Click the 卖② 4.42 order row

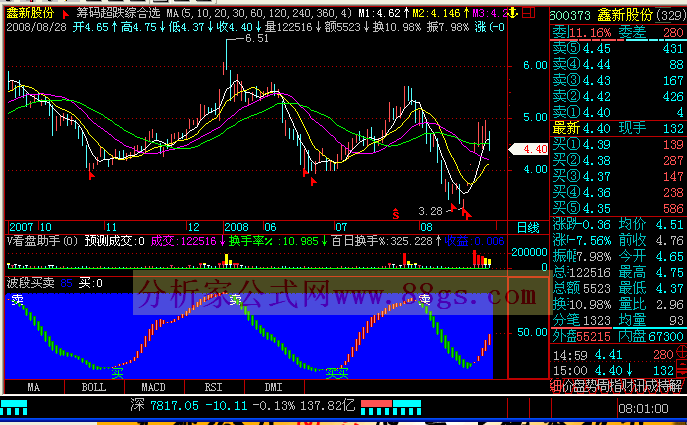(618, 96)
